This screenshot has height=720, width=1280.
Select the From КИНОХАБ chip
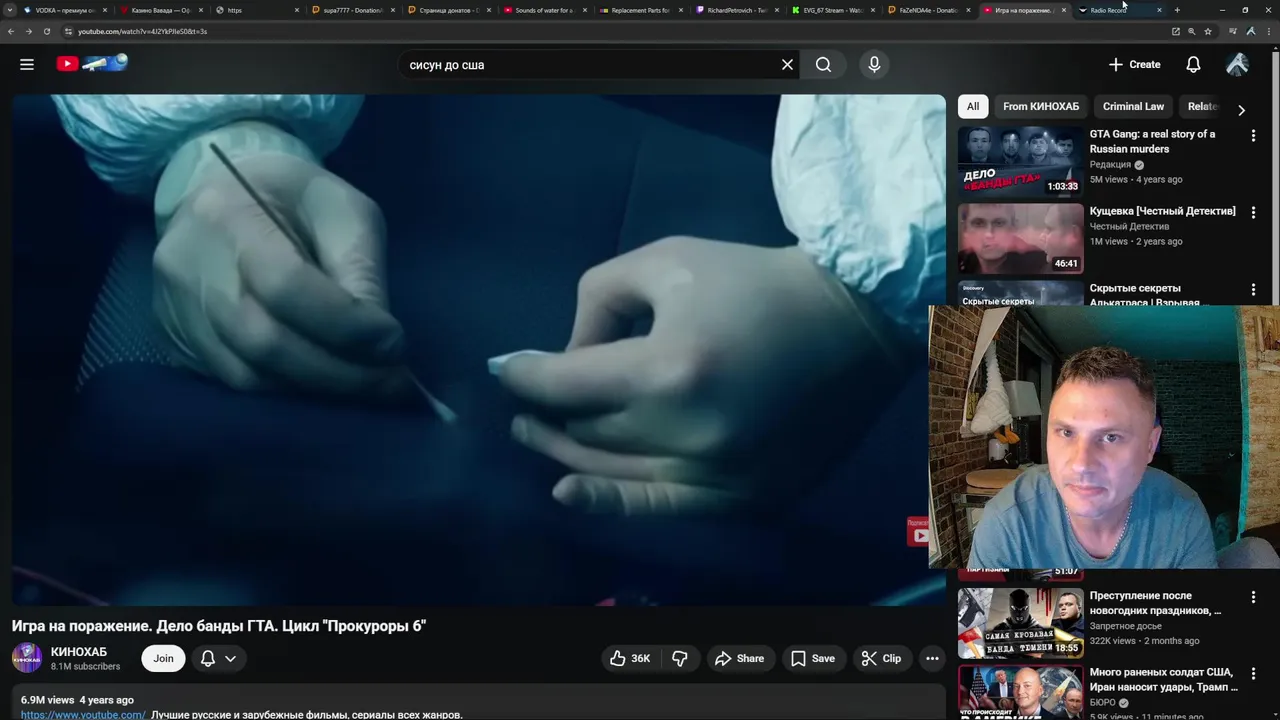point(1041,107)
